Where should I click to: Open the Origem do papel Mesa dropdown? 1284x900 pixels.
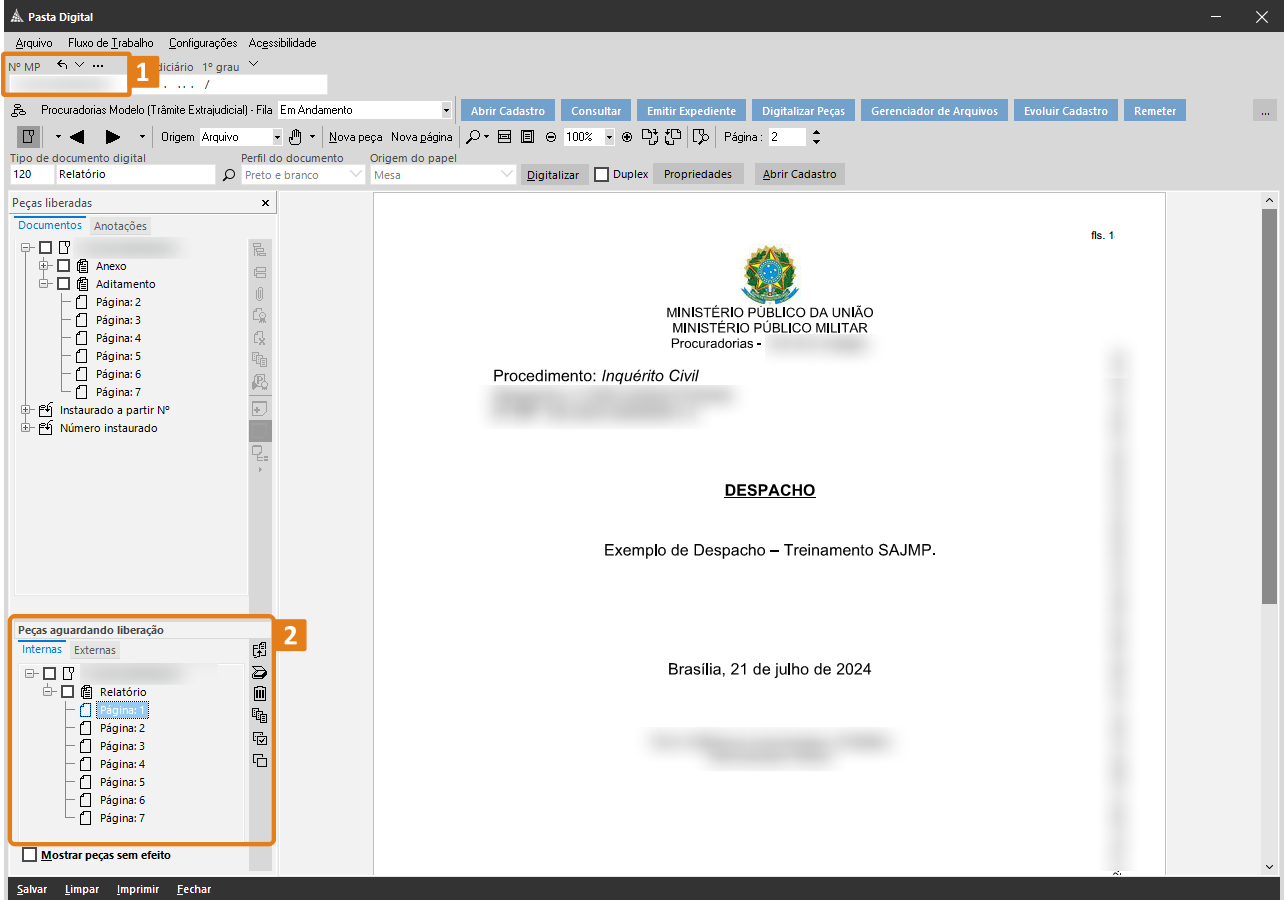(507, 175)
